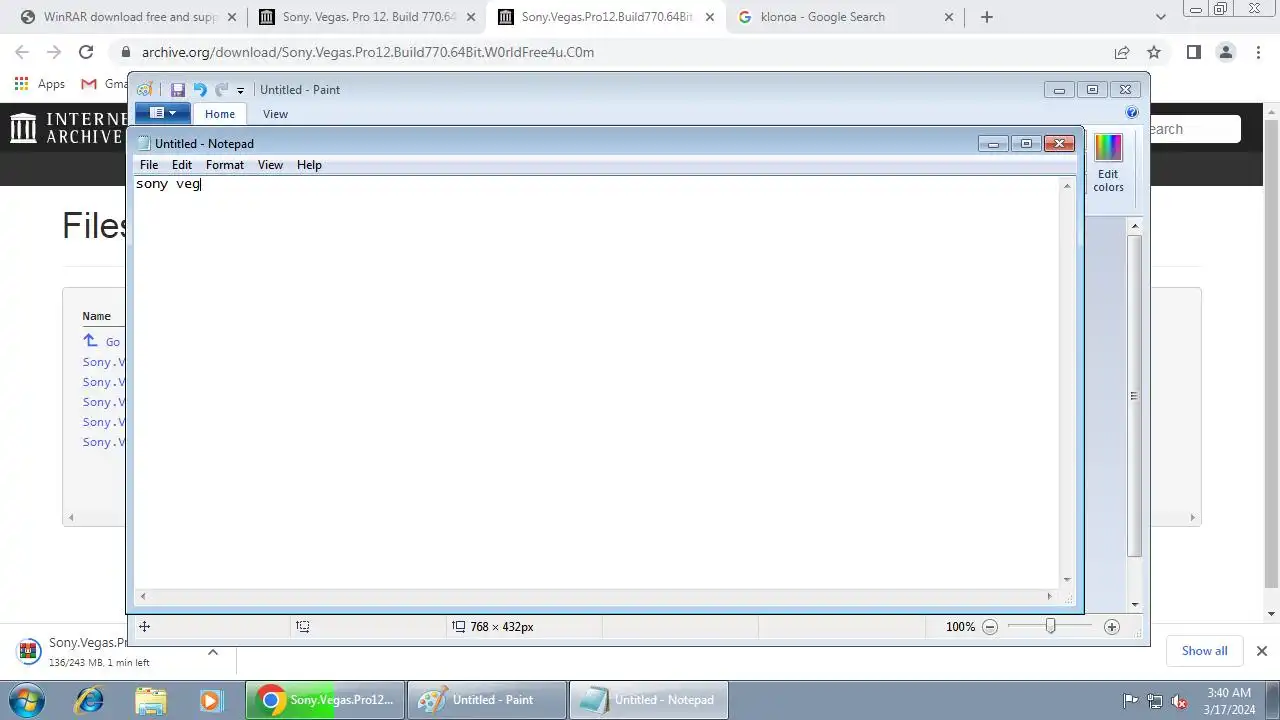This screenshot has width=1280, height=720.
Task: Open Notepad View menu
Action: (270, 165)
